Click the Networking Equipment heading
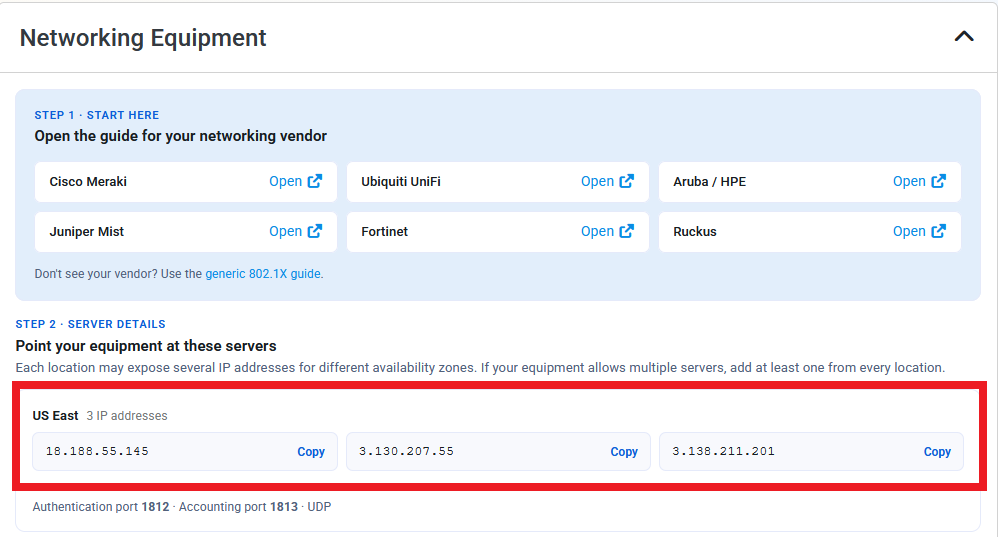 click(x=143, y=38)
